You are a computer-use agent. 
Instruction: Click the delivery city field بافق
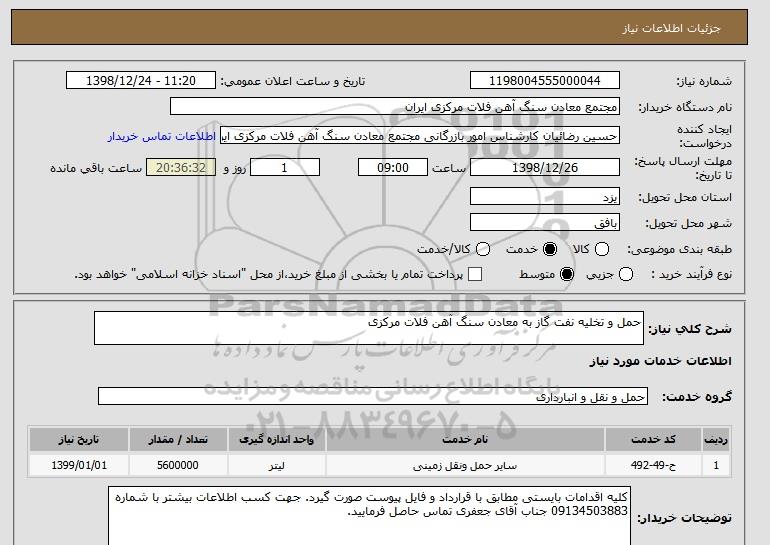pos(545,222)
